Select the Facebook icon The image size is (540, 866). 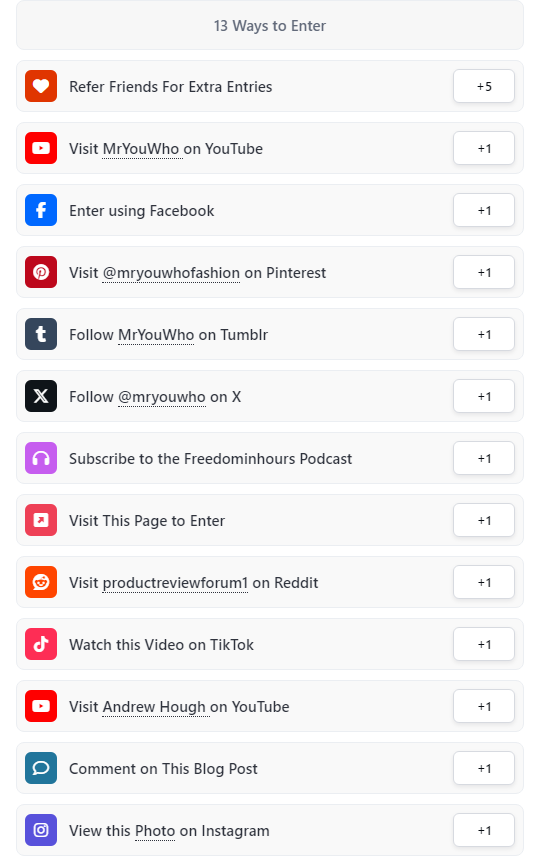41,210
